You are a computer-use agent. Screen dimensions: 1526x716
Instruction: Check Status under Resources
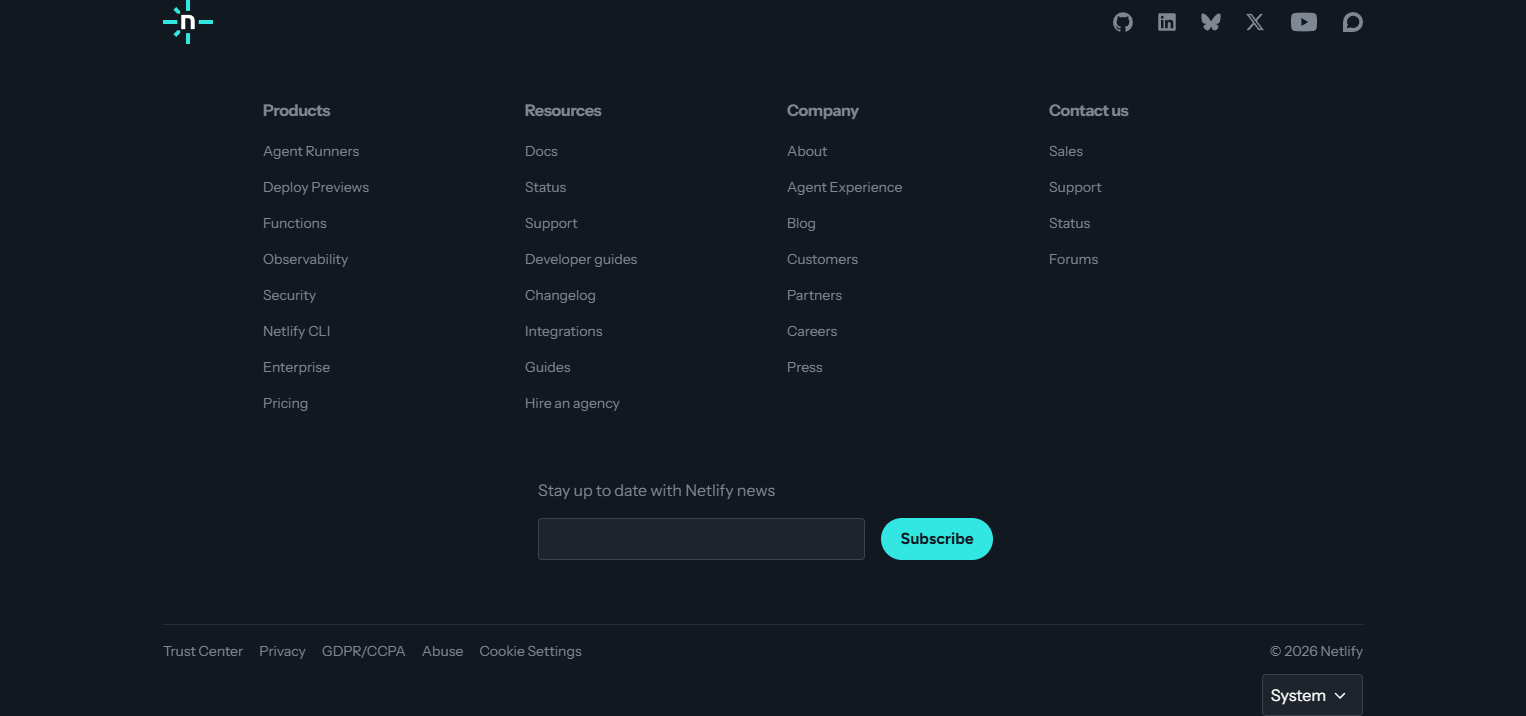(545, 187)
